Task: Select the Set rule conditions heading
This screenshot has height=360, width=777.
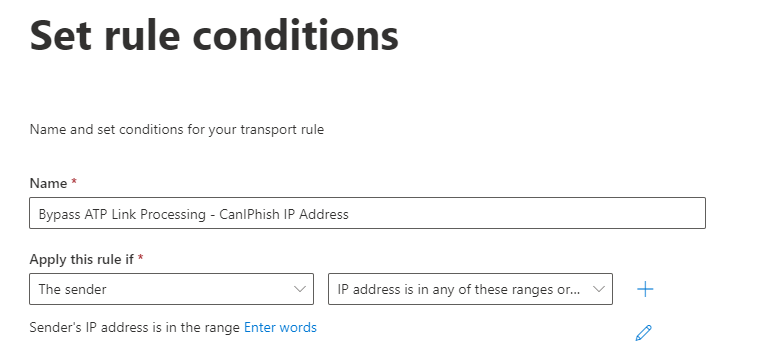Action: pyautogui.click(x=214, y=36)
